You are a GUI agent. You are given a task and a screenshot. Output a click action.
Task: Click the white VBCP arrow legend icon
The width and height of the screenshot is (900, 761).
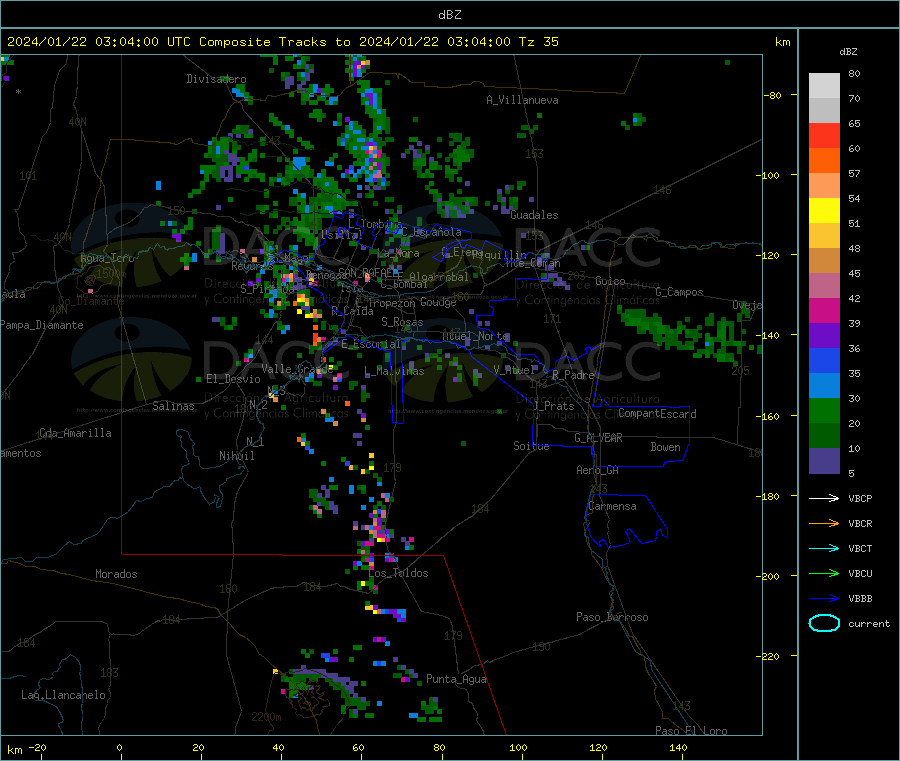[x=824, y=498]
